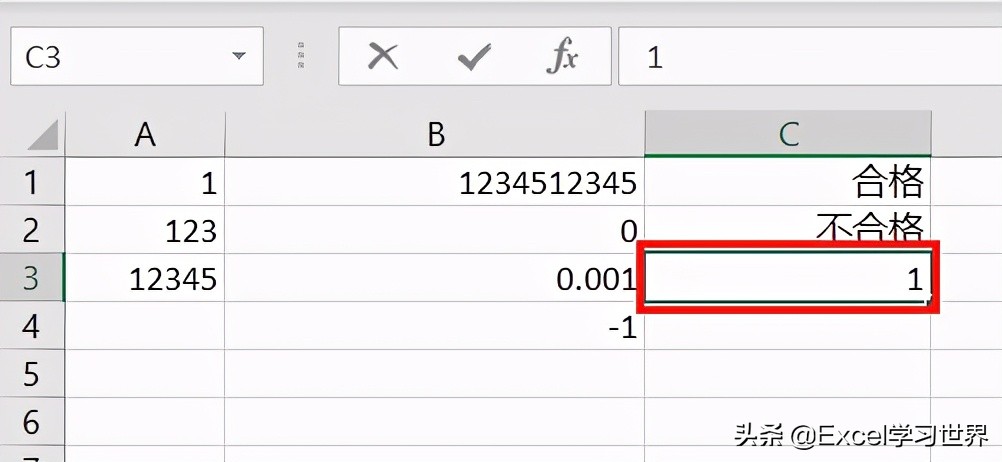
Task: Select row 3 header
Action: click(x=32, y=278)
